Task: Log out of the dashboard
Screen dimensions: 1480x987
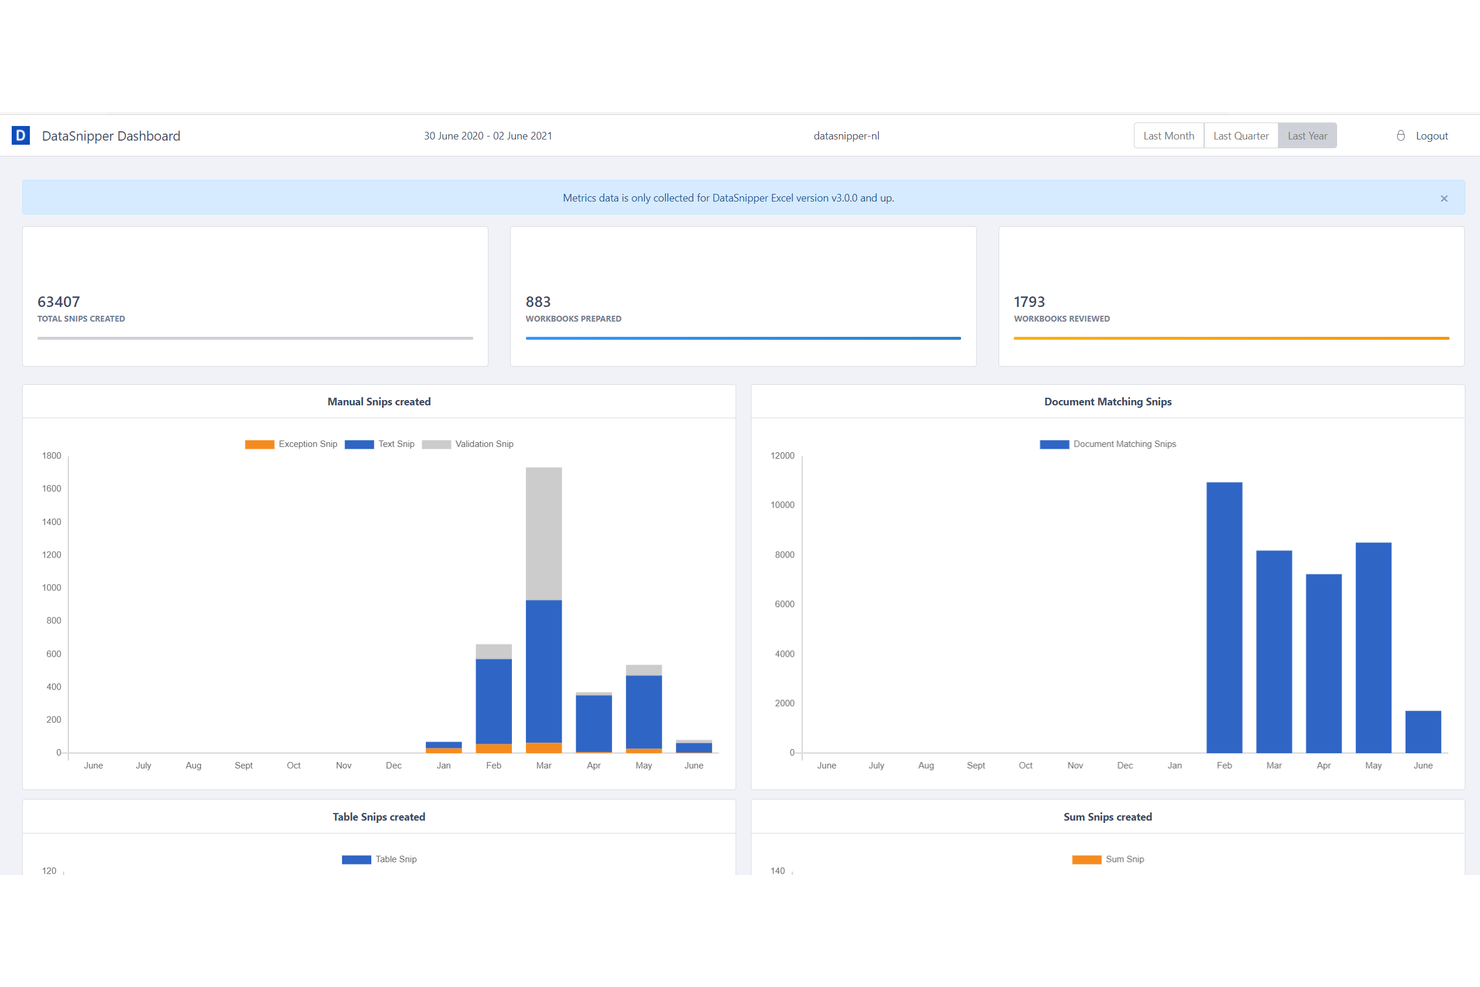Action: point(1431,136)
